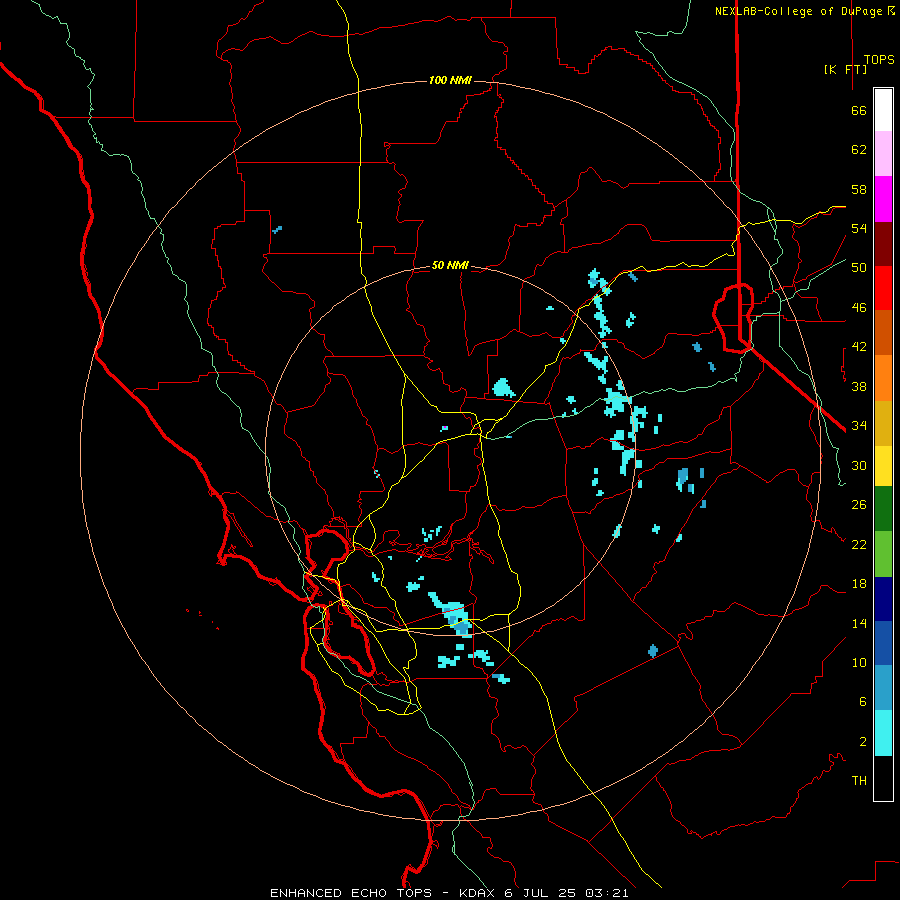Click the '50 NMI' range ring label

coord(450,265)
